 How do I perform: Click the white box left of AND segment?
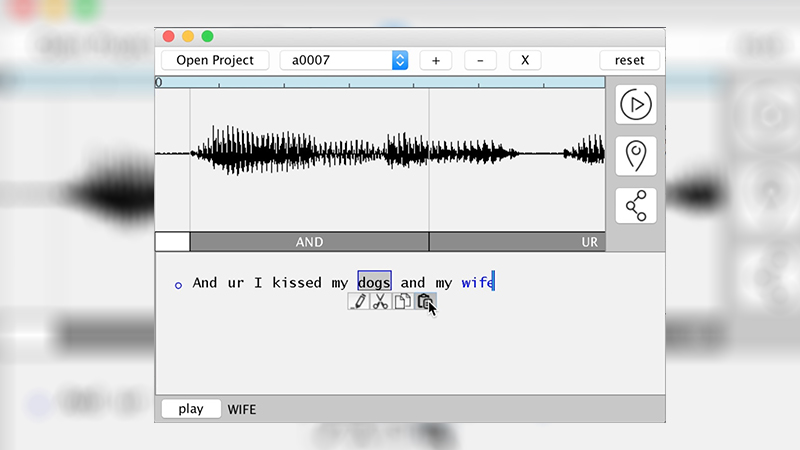click(172, 242)
